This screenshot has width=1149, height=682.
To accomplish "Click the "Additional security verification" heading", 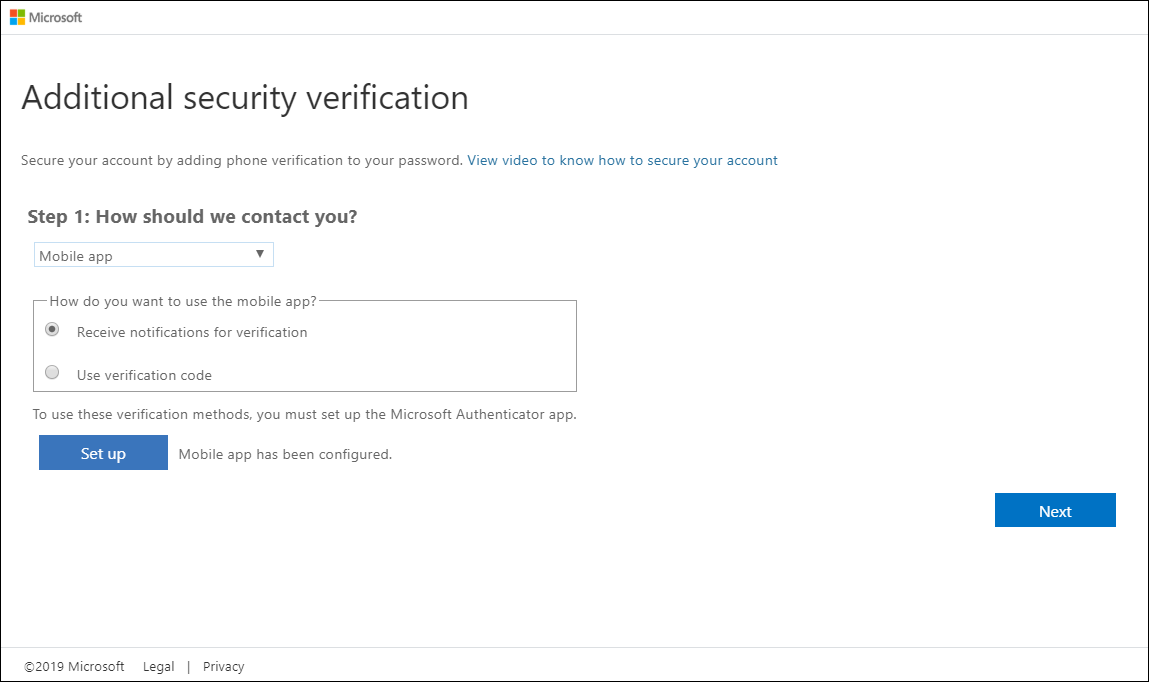I will click(245, 98).
